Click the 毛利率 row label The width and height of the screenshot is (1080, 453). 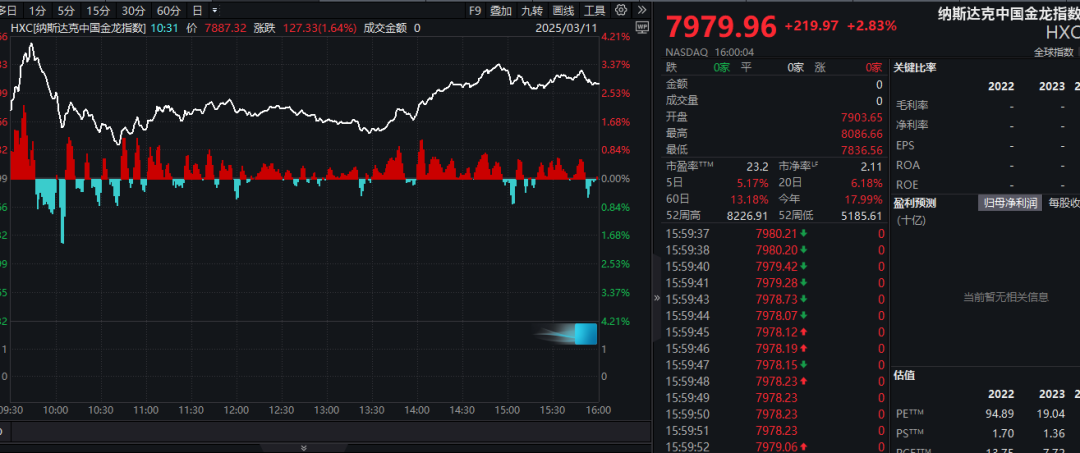912,105
